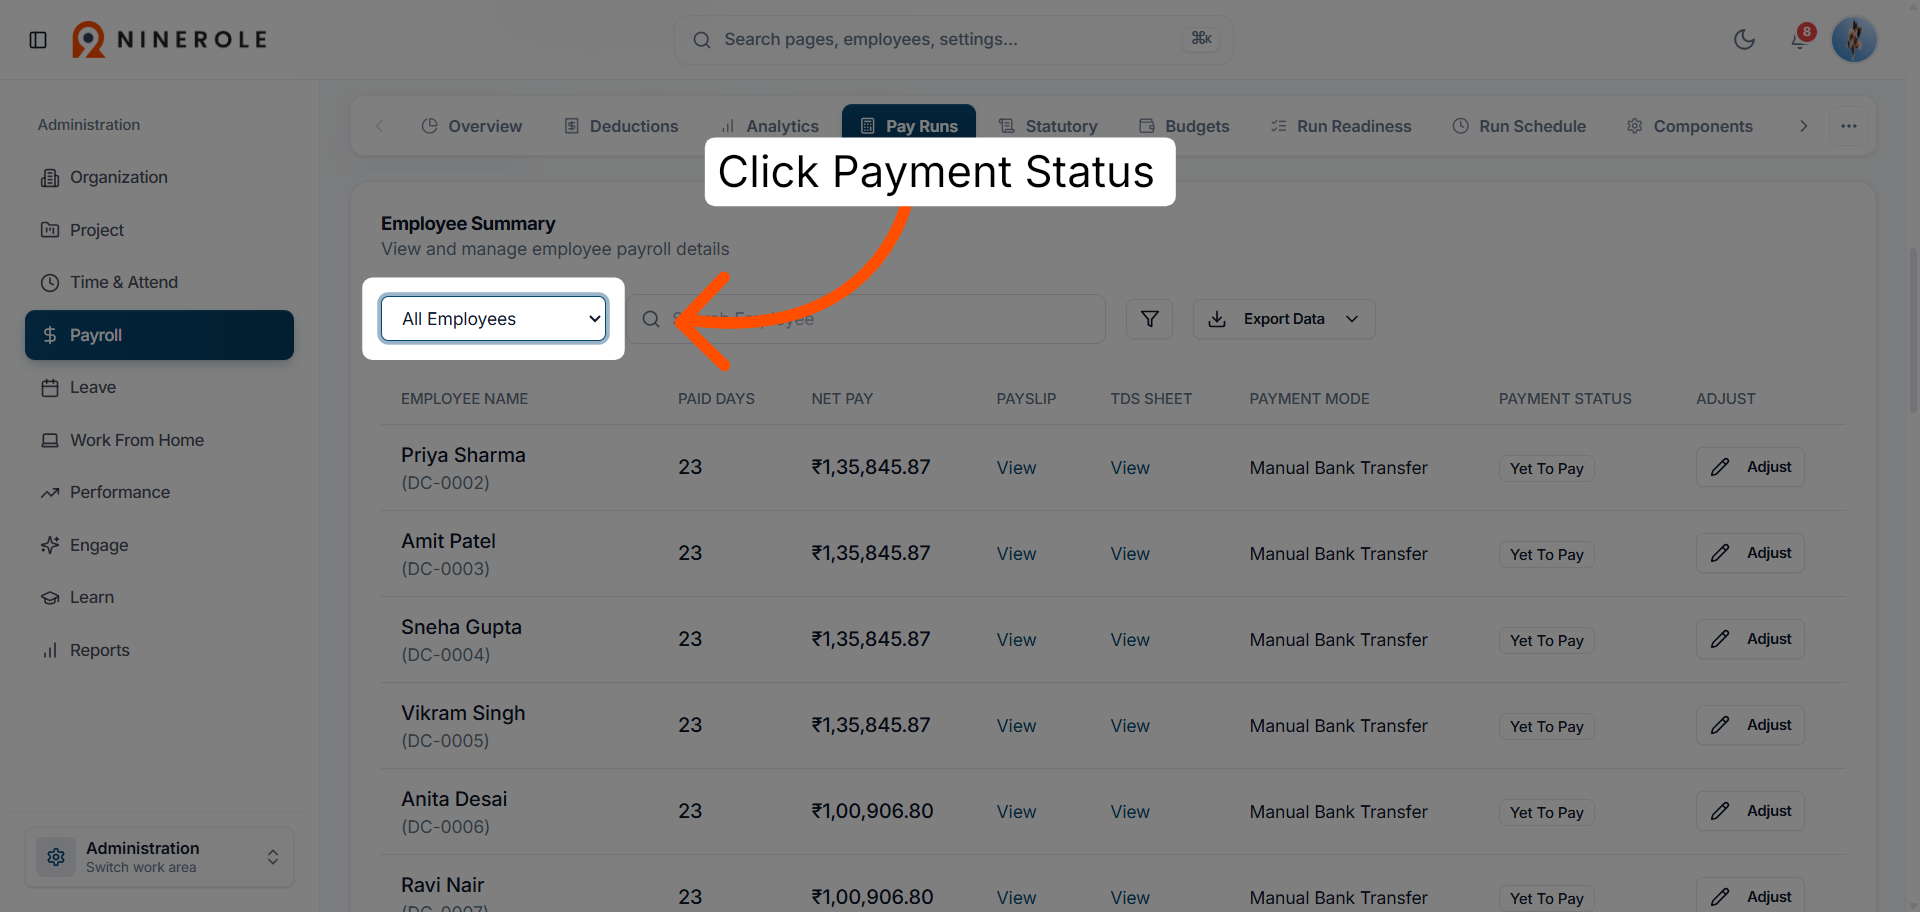This screenshot has width=1920, height=912.
Task: Open Engage section
Action: tap(160, 545)
